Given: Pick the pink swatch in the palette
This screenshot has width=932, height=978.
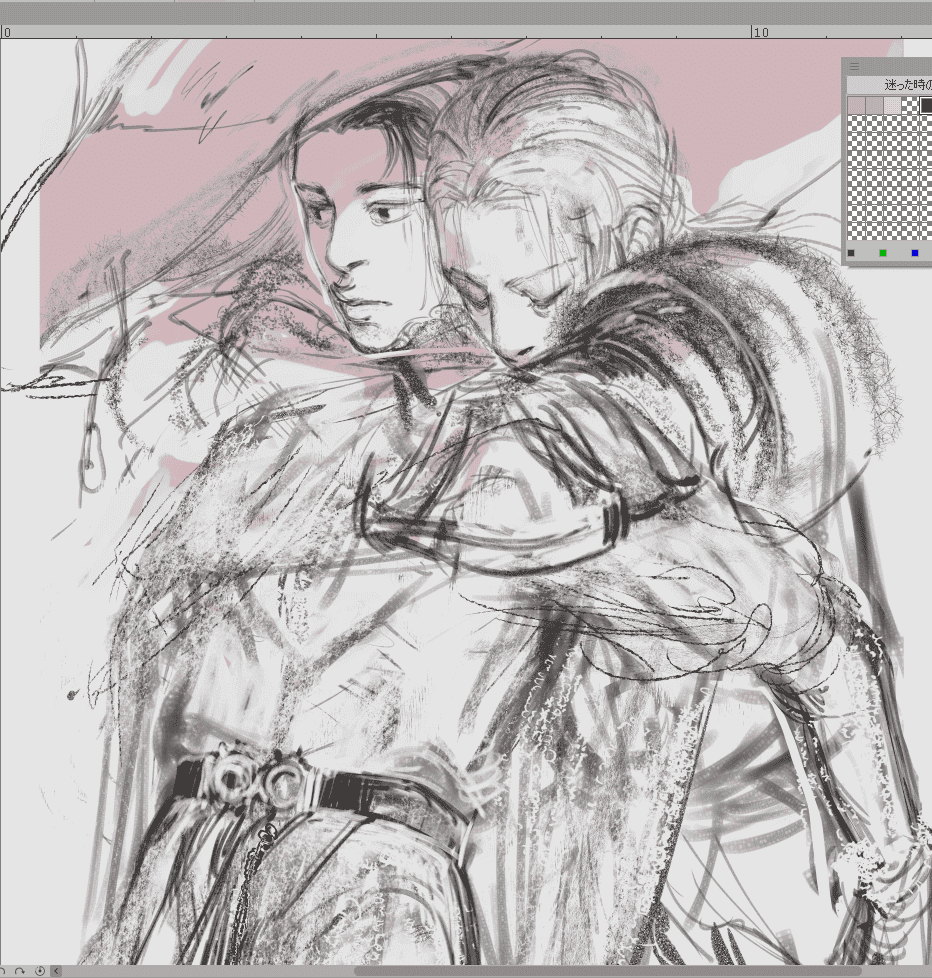Looking at the screenshot, I should [856, 105].
